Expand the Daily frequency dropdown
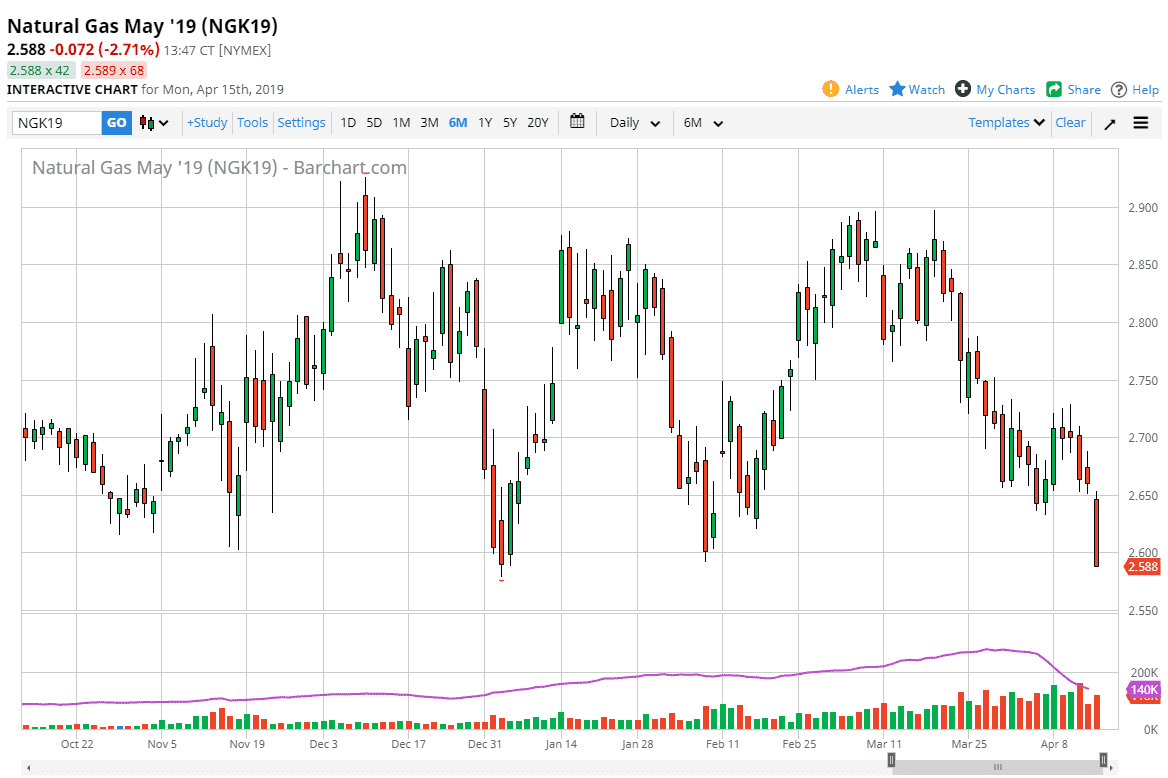The image size is (1168, 778). click(x=635, y=123)
